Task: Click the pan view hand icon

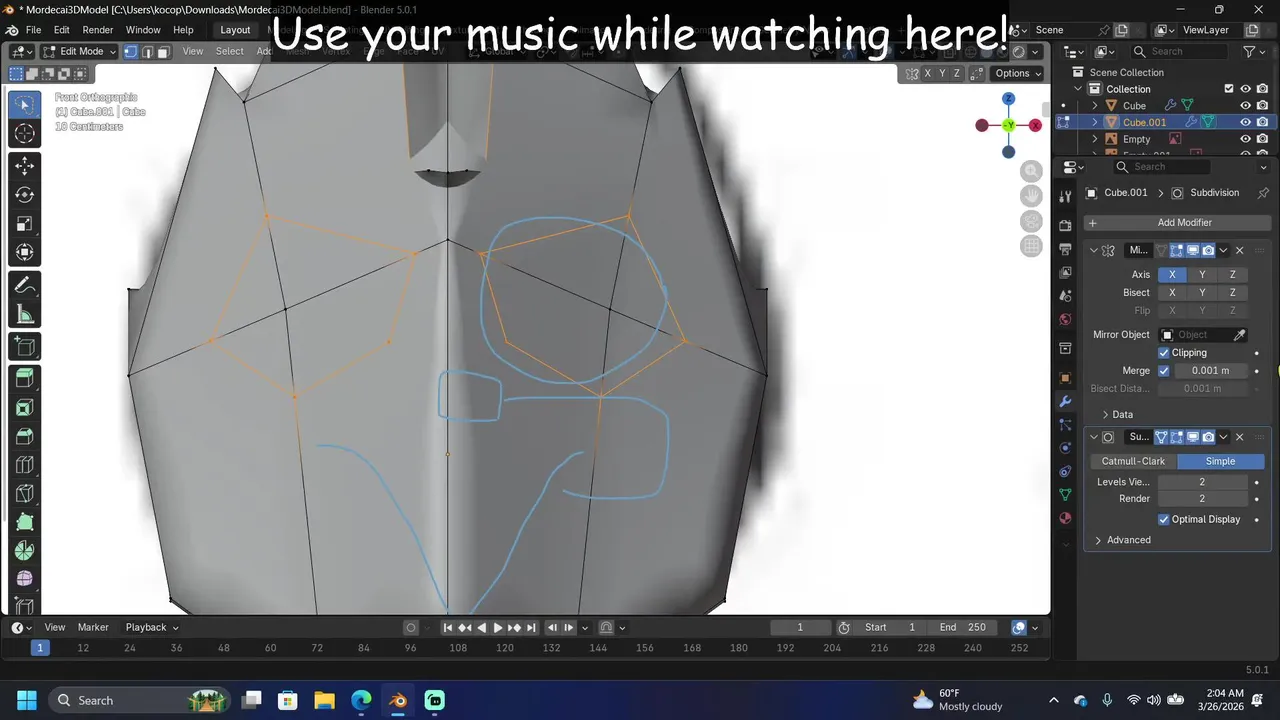Action: (x=1031, y=196)
